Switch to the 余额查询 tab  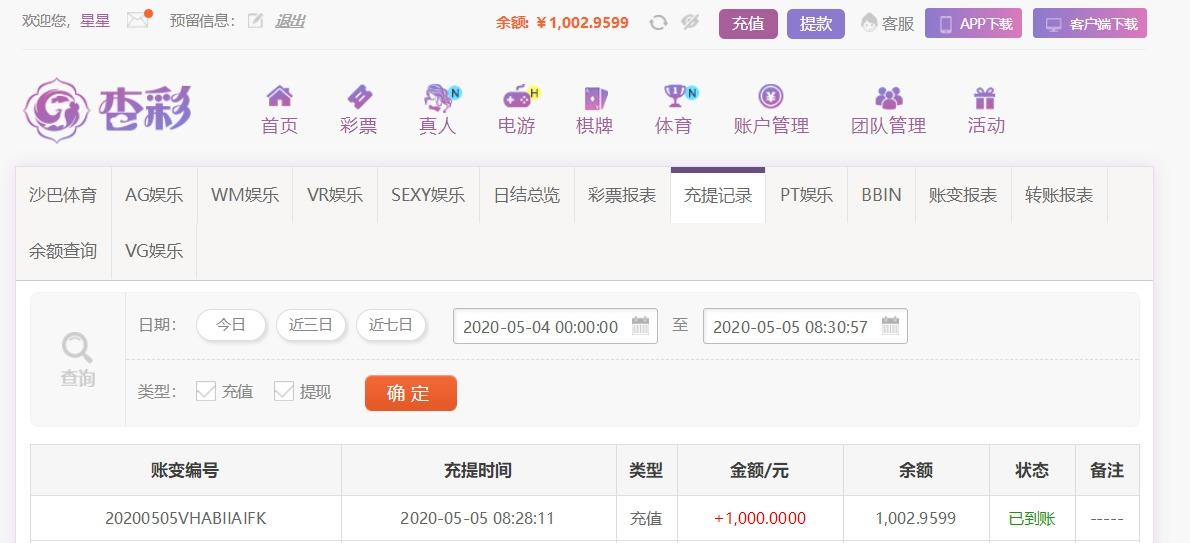(x=63, y=251)
